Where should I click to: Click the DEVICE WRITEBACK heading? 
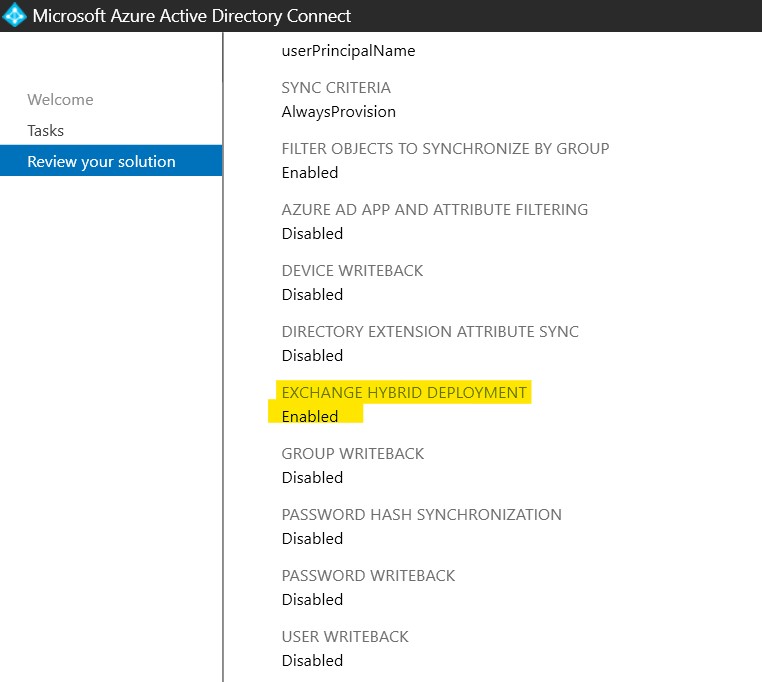[x=352, y=271]
